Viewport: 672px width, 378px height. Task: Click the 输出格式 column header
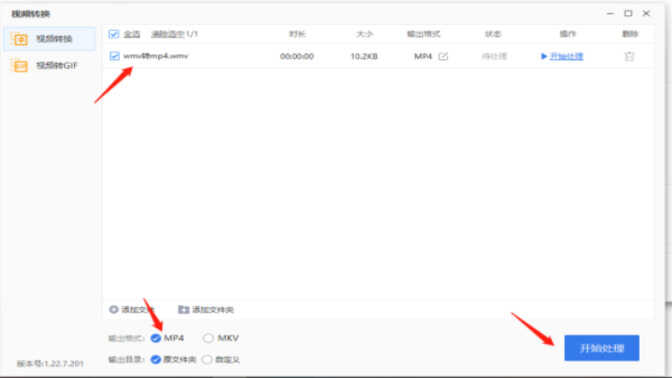click(x=423, y=34)
